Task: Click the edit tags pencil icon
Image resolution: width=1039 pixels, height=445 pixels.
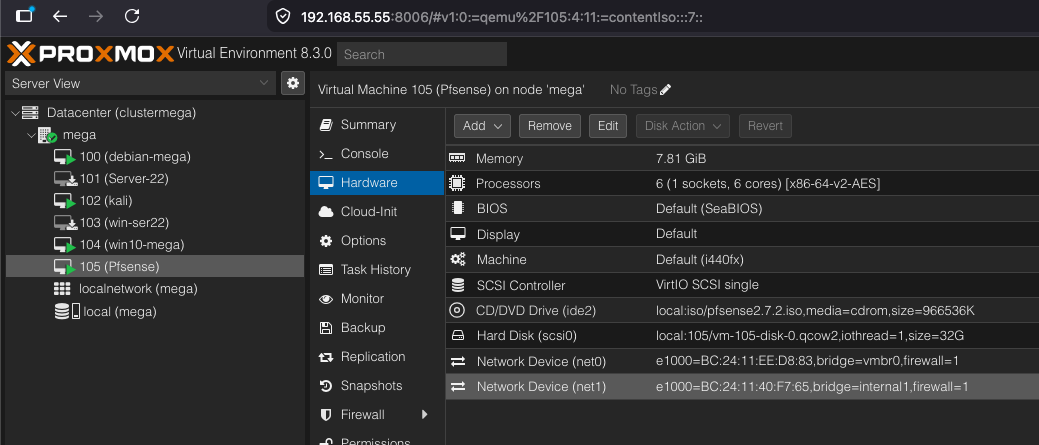Action: pos(665,89)
